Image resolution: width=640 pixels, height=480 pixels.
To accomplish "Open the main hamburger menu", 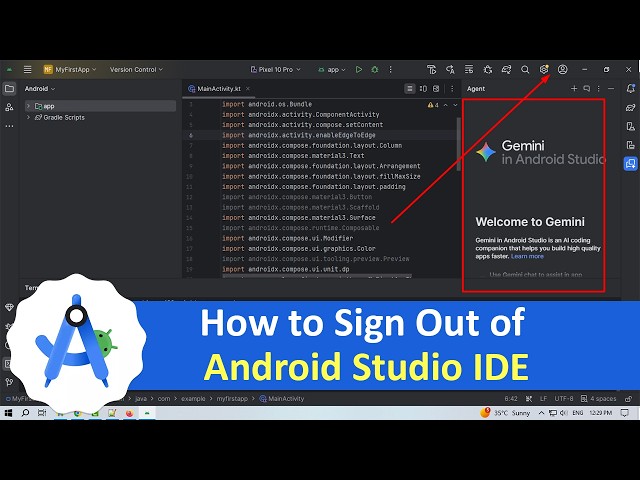I will 27,69.
